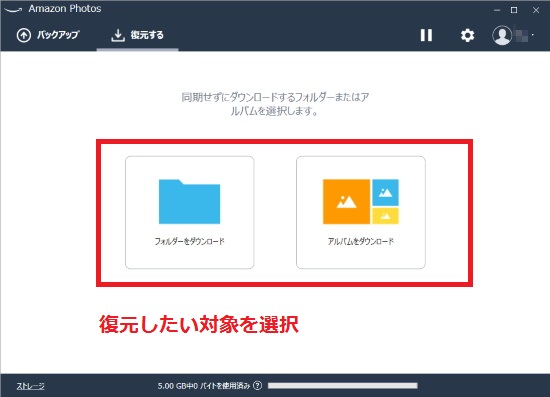Click the Amazon smile logo

tap(13, 9)
